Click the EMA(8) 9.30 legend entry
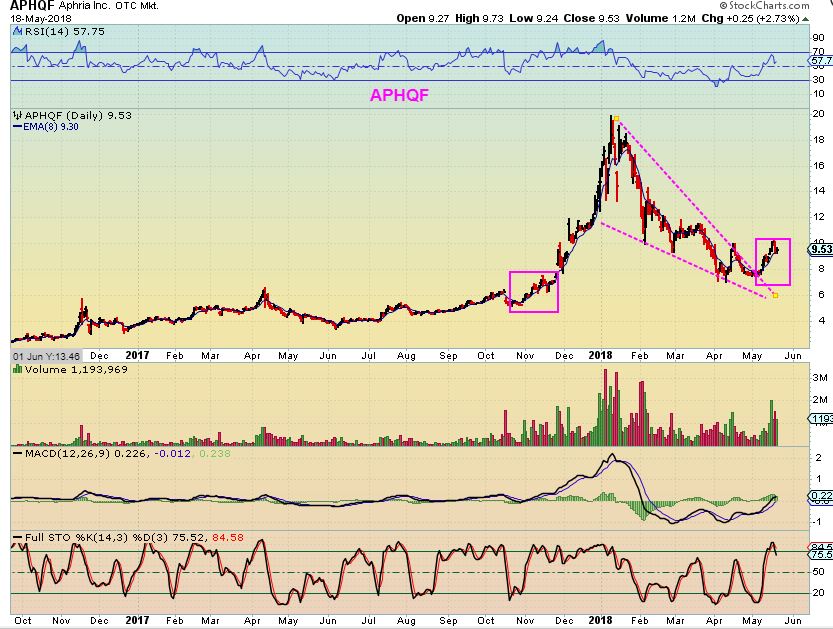The height and width of the screenshot is (629, 833). coord(50,127)
